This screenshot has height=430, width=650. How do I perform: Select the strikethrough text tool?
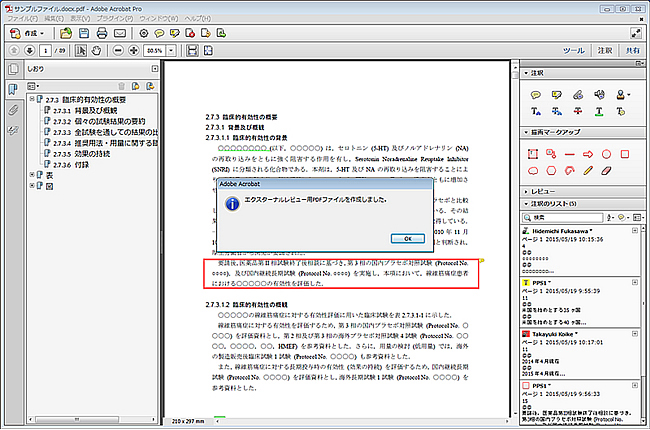pyautogui.click(x=577, y=111)
